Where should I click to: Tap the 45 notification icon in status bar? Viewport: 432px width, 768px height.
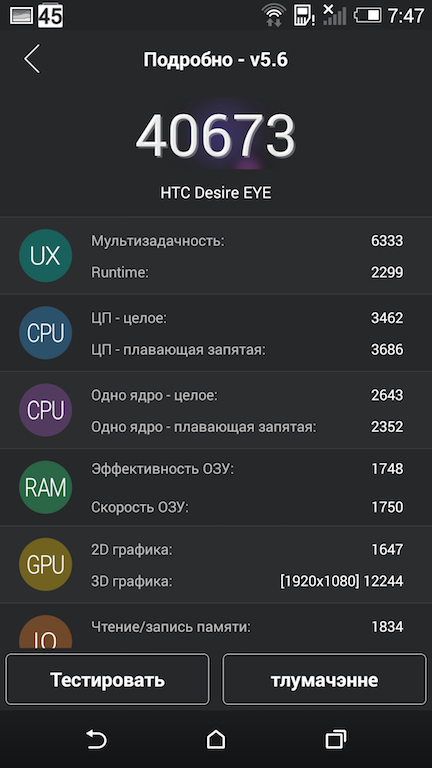(x=50, y=16)
